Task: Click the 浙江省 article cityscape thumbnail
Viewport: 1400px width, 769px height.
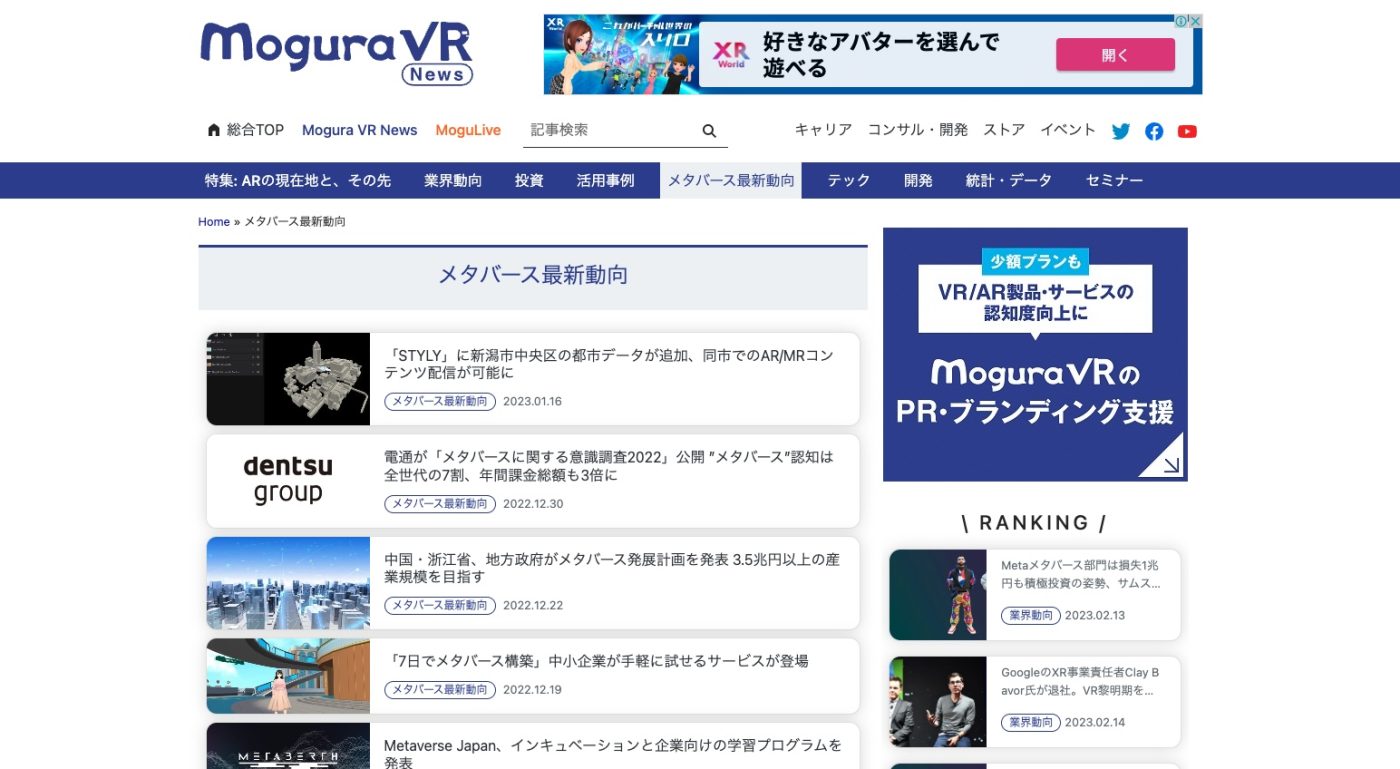Action: (288, 583)
